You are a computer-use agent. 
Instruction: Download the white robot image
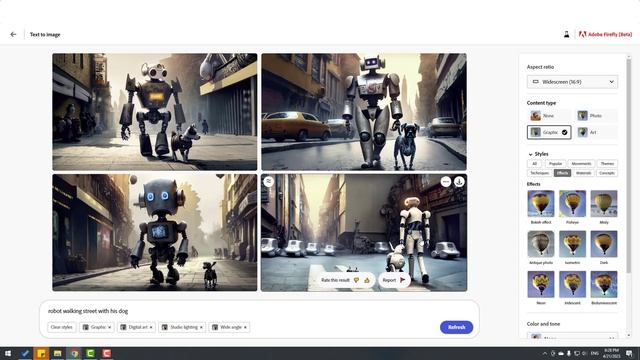(x=459, y=182)
